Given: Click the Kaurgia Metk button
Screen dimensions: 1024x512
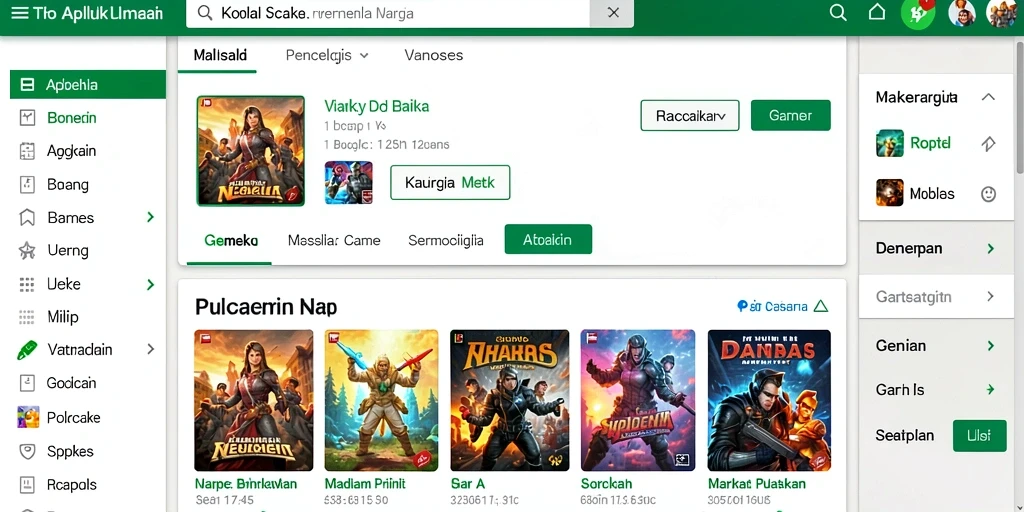Looking at the screenshot, I should (450, 183).
